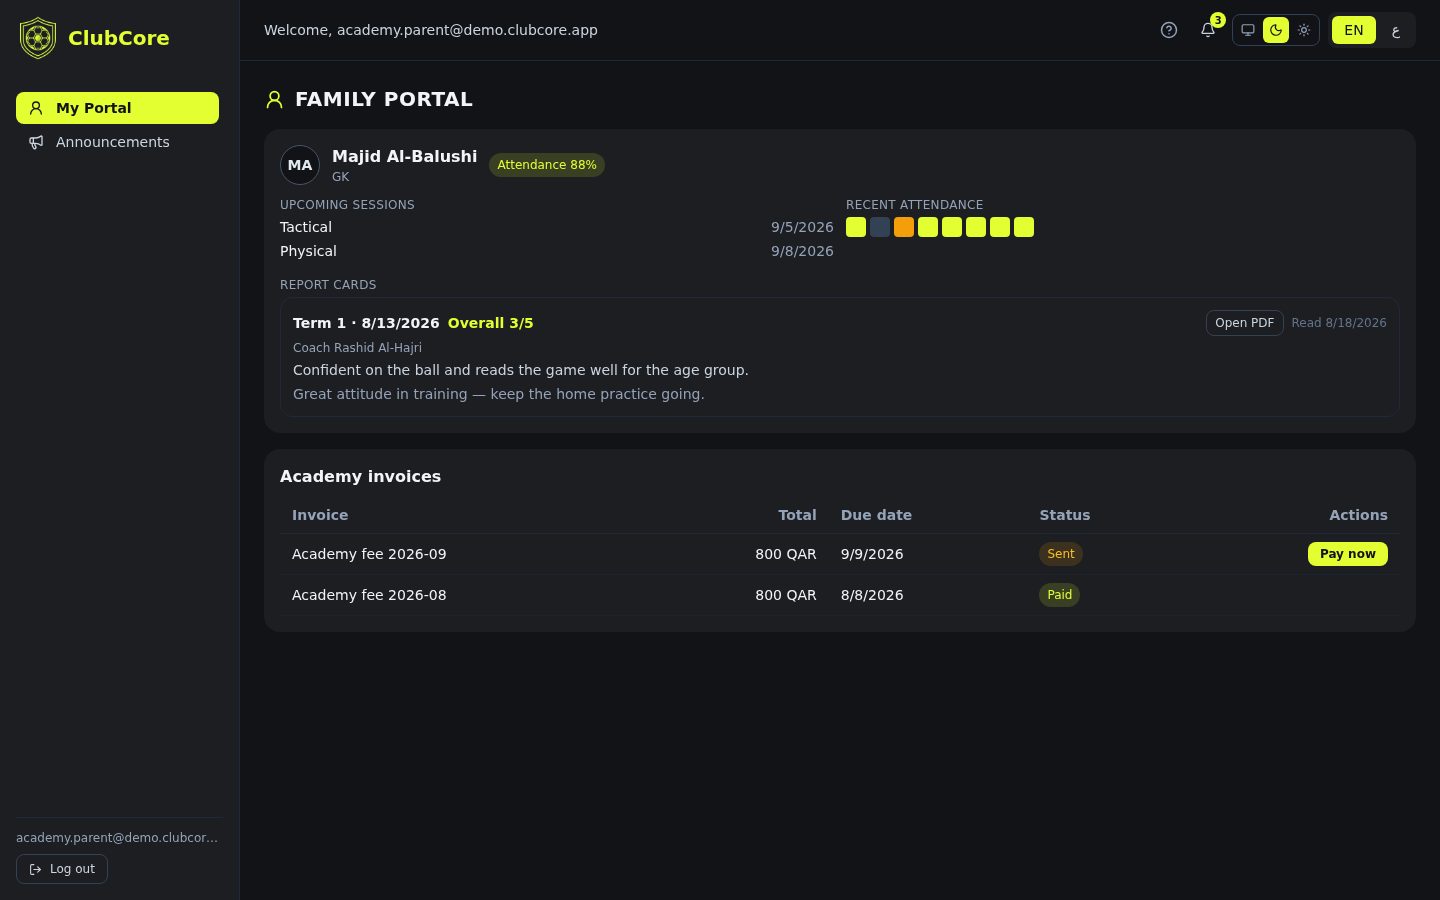
Task: Click due date 8/8/2026
Action: [872, 595]
